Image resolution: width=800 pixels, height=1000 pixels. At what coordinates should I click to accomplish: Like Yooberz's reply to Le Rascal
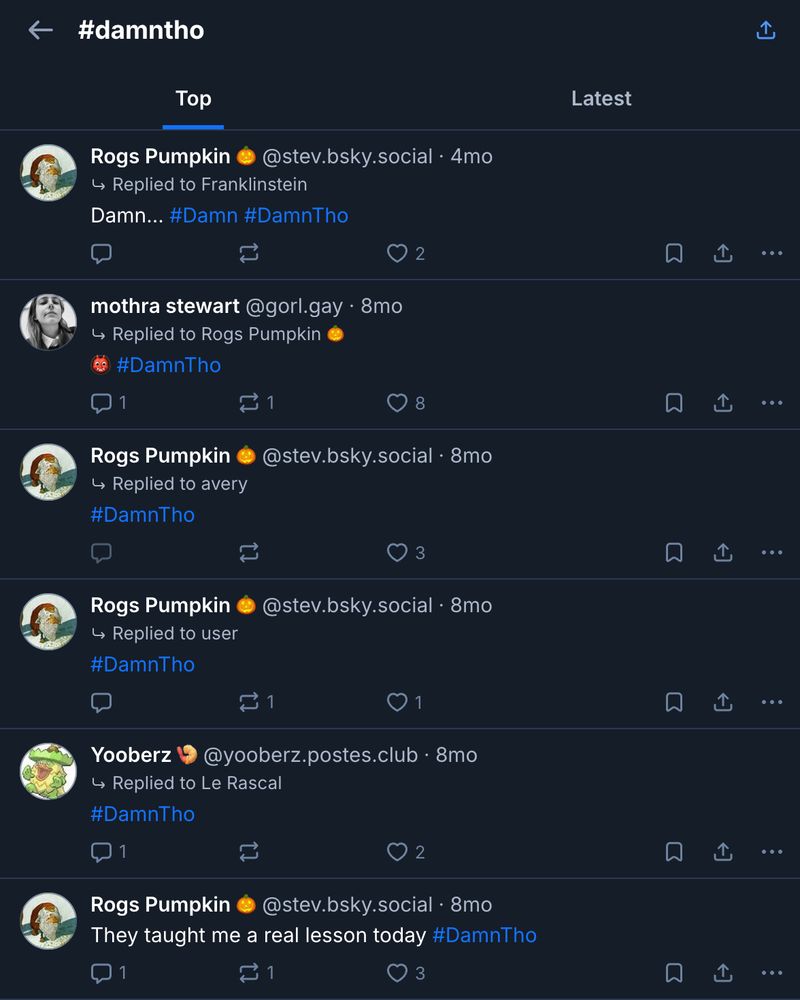(x=398, y=852)
